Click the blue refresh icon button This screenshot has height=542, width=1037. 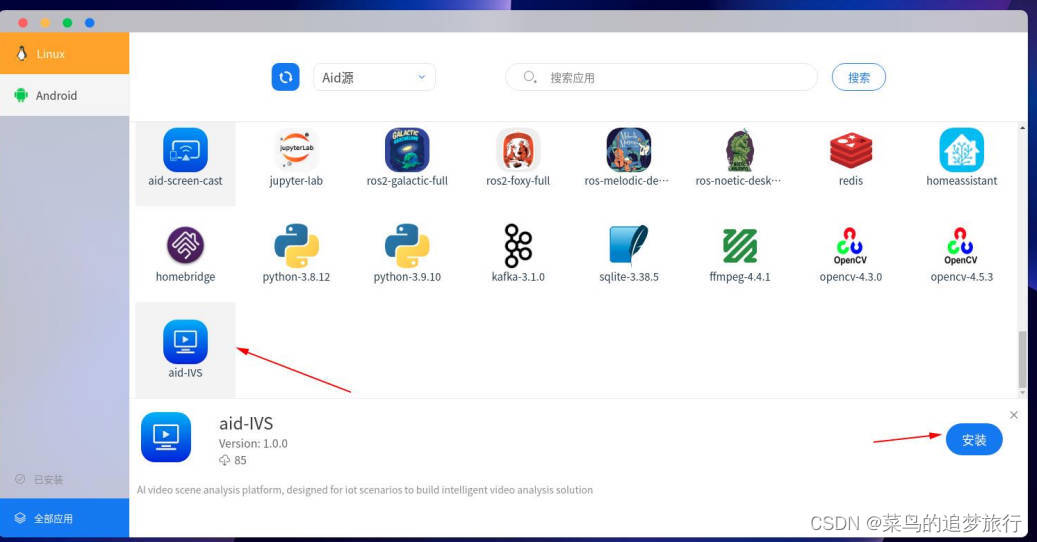click(286, 77)
